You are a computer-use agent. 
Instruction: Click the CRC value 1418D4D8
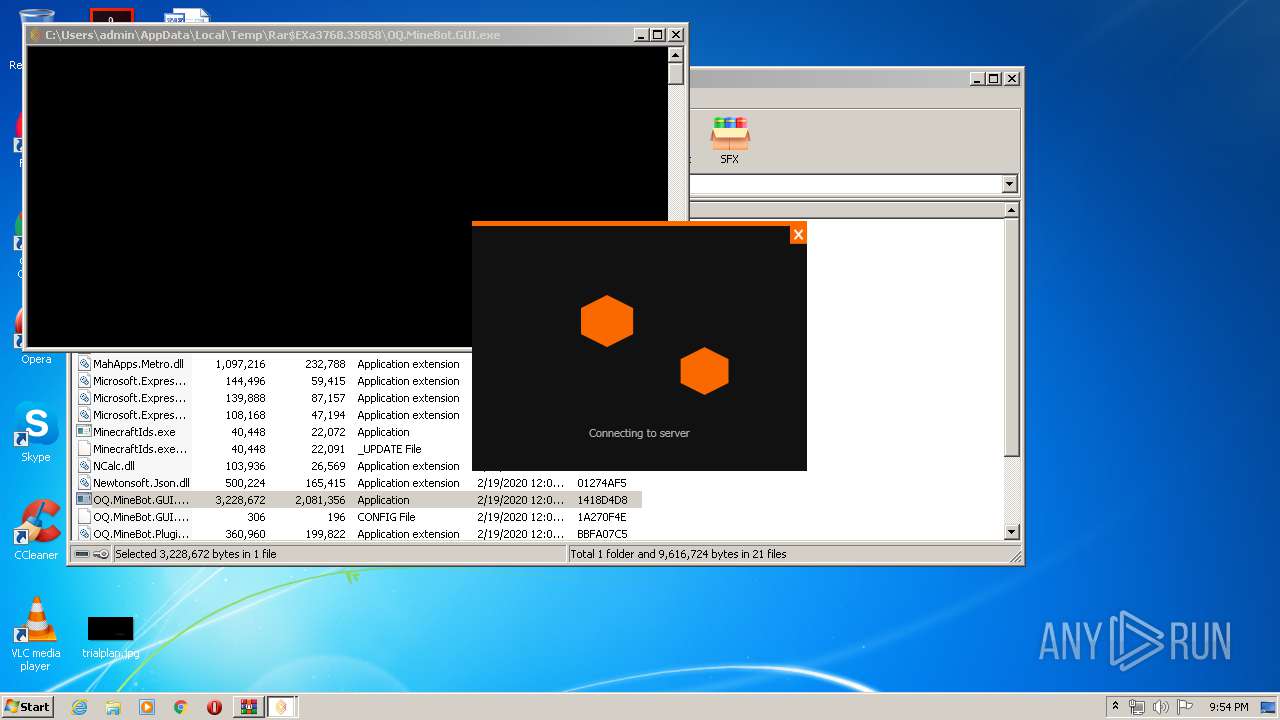click(602, 500)
